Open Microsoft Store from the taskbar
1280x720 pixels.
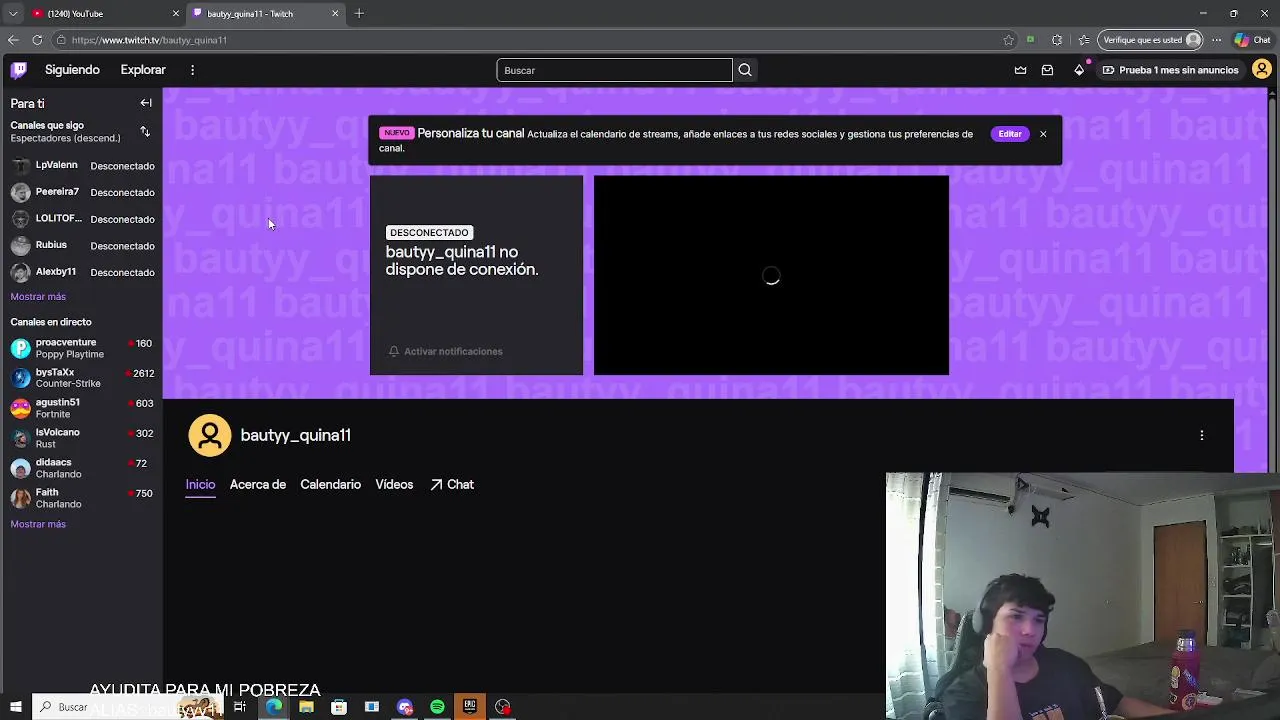click(339, 707)
